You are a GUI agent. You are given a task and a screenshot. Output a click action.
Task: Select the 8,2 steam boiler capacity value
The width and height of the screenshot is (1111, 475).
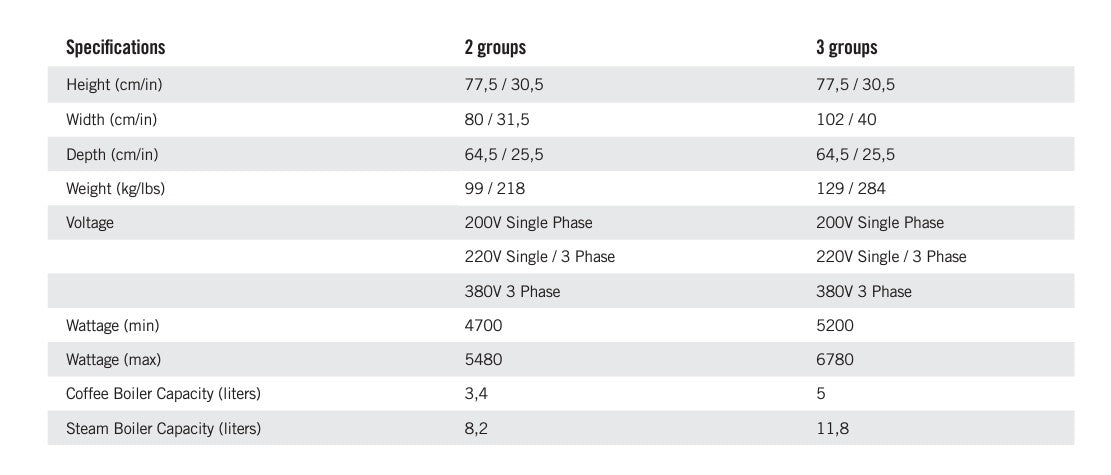475,429
